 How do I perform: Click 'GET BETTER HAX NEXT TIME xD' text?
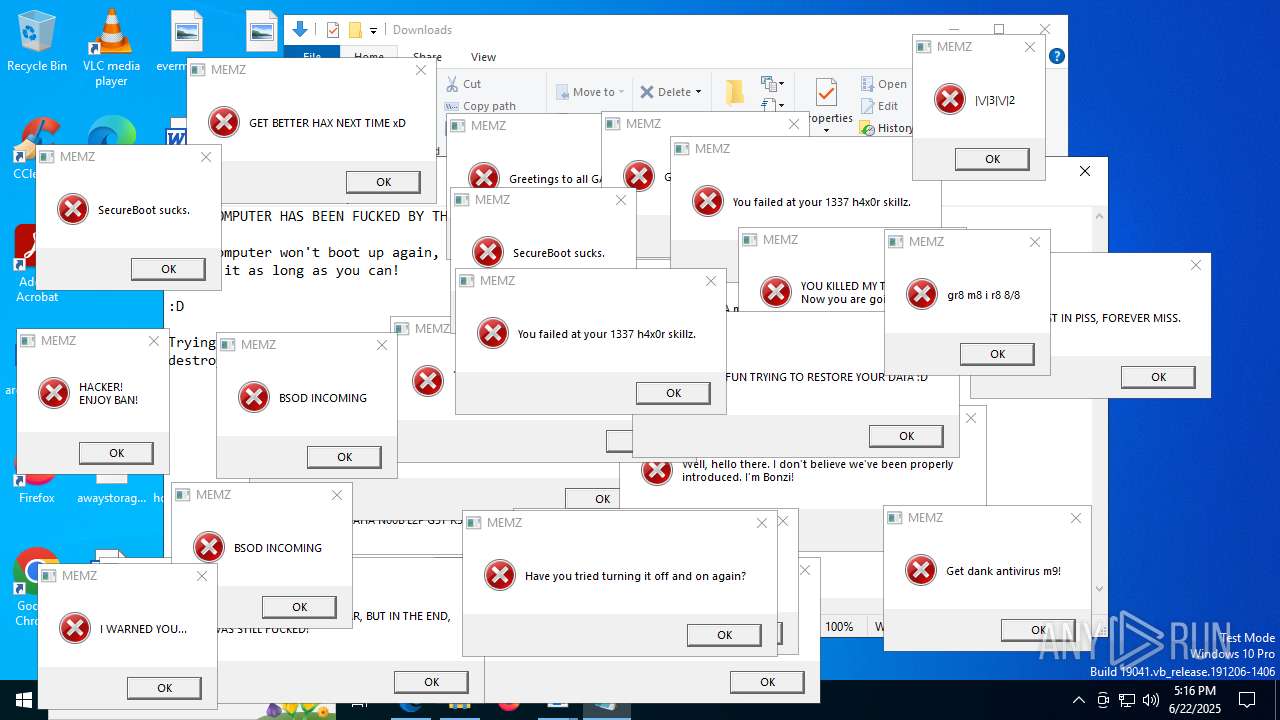click(x=327, y=123)
